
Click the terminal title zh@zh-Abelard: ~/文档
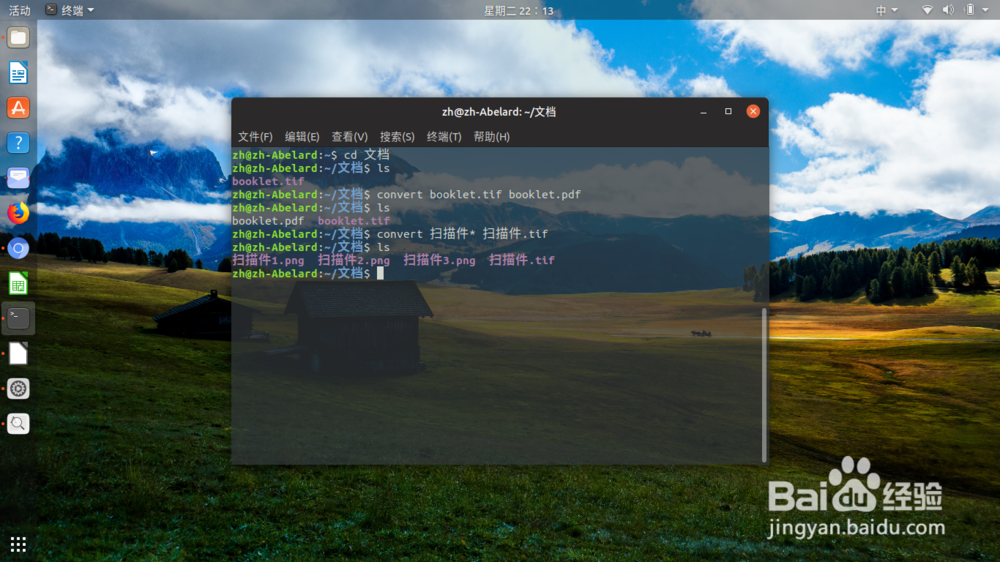pyautogui.click(x=499, y=112)
